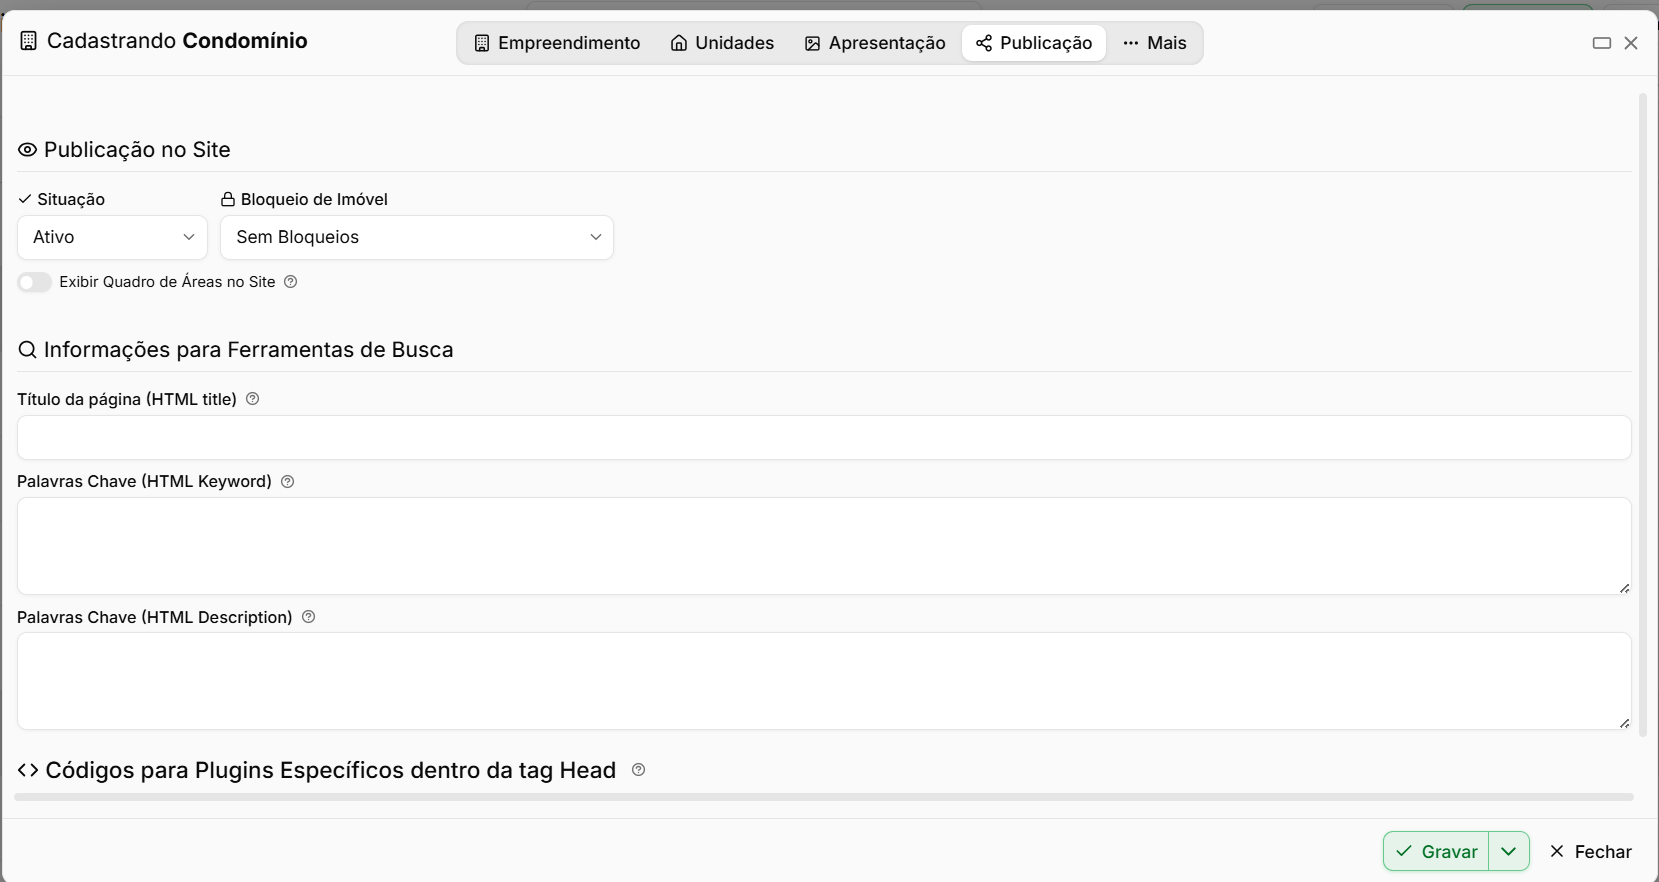Click the resize handle of HTML Keyword textarea
Screen dimensions: 1659x882
(1624, 588)
